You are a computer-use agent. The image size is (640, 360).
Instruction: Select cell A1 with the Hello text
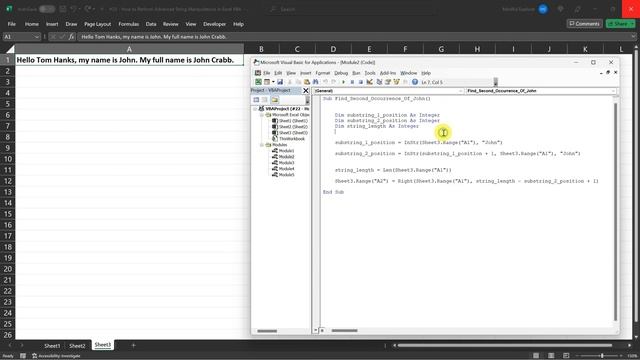tap(129, 60)
